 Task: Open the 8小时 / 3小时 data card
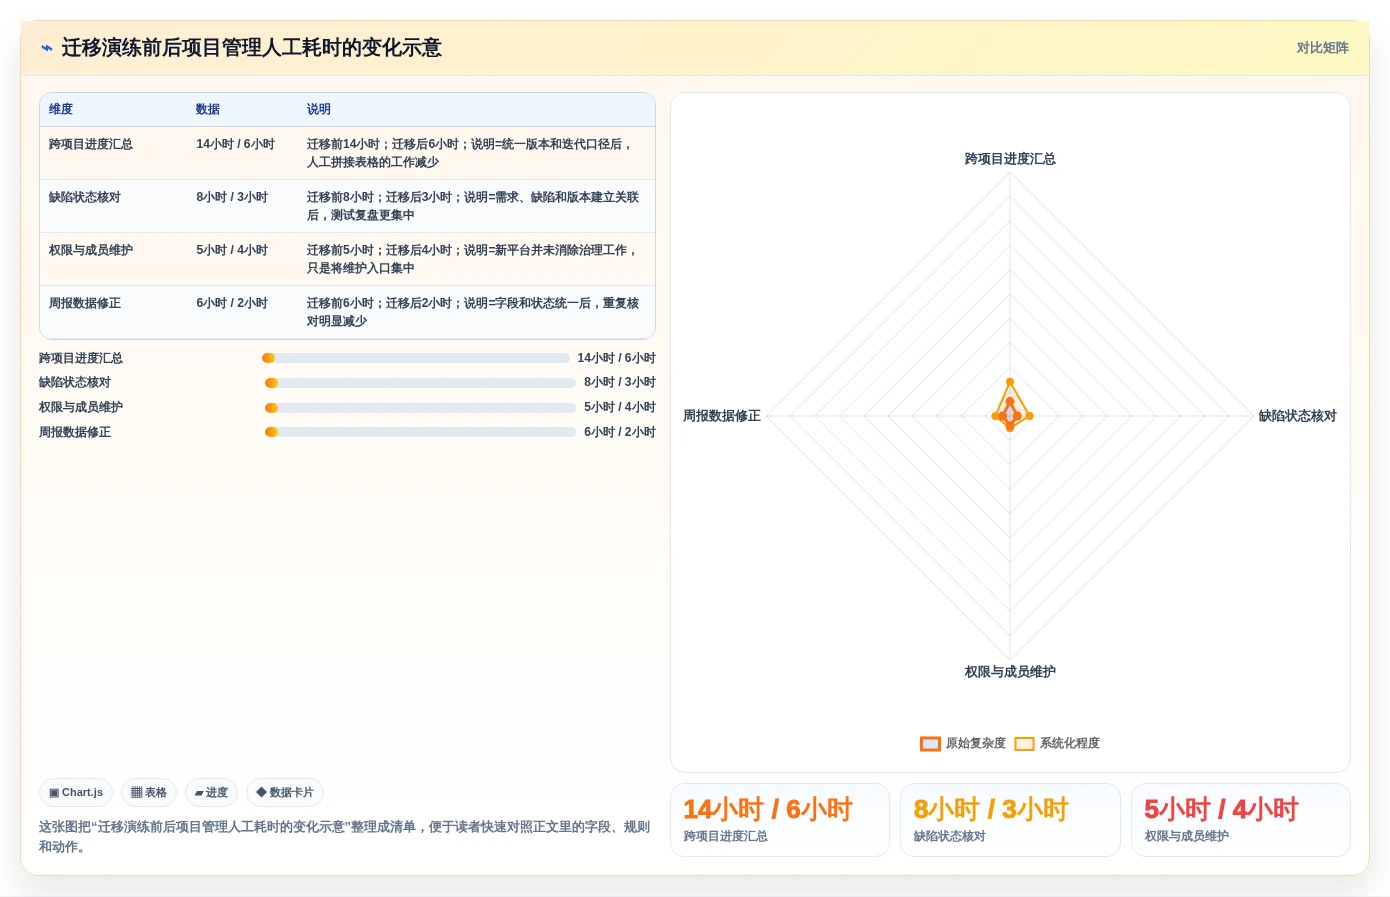[x=1010, y=820]
